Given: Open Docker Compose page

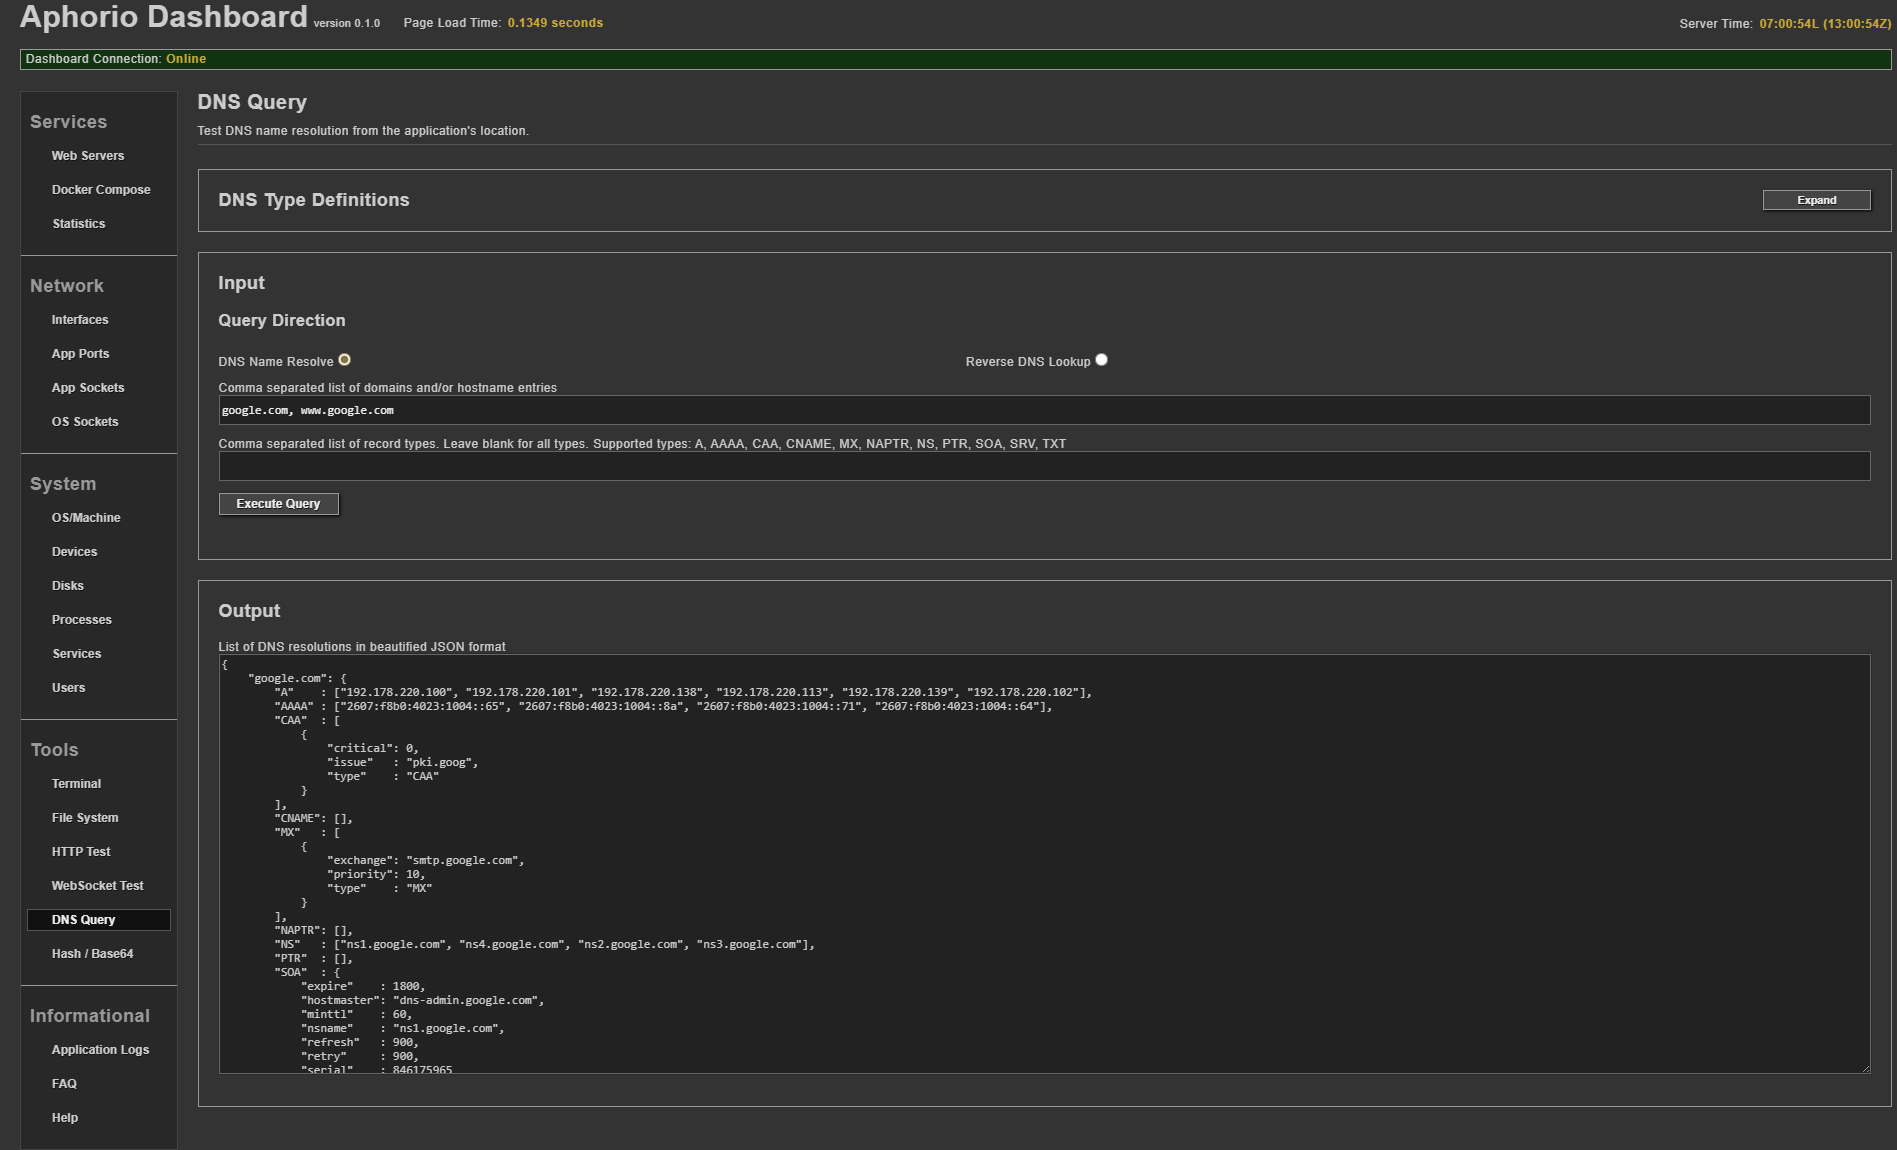Looking at the screenshot, I should pos(101,190).
